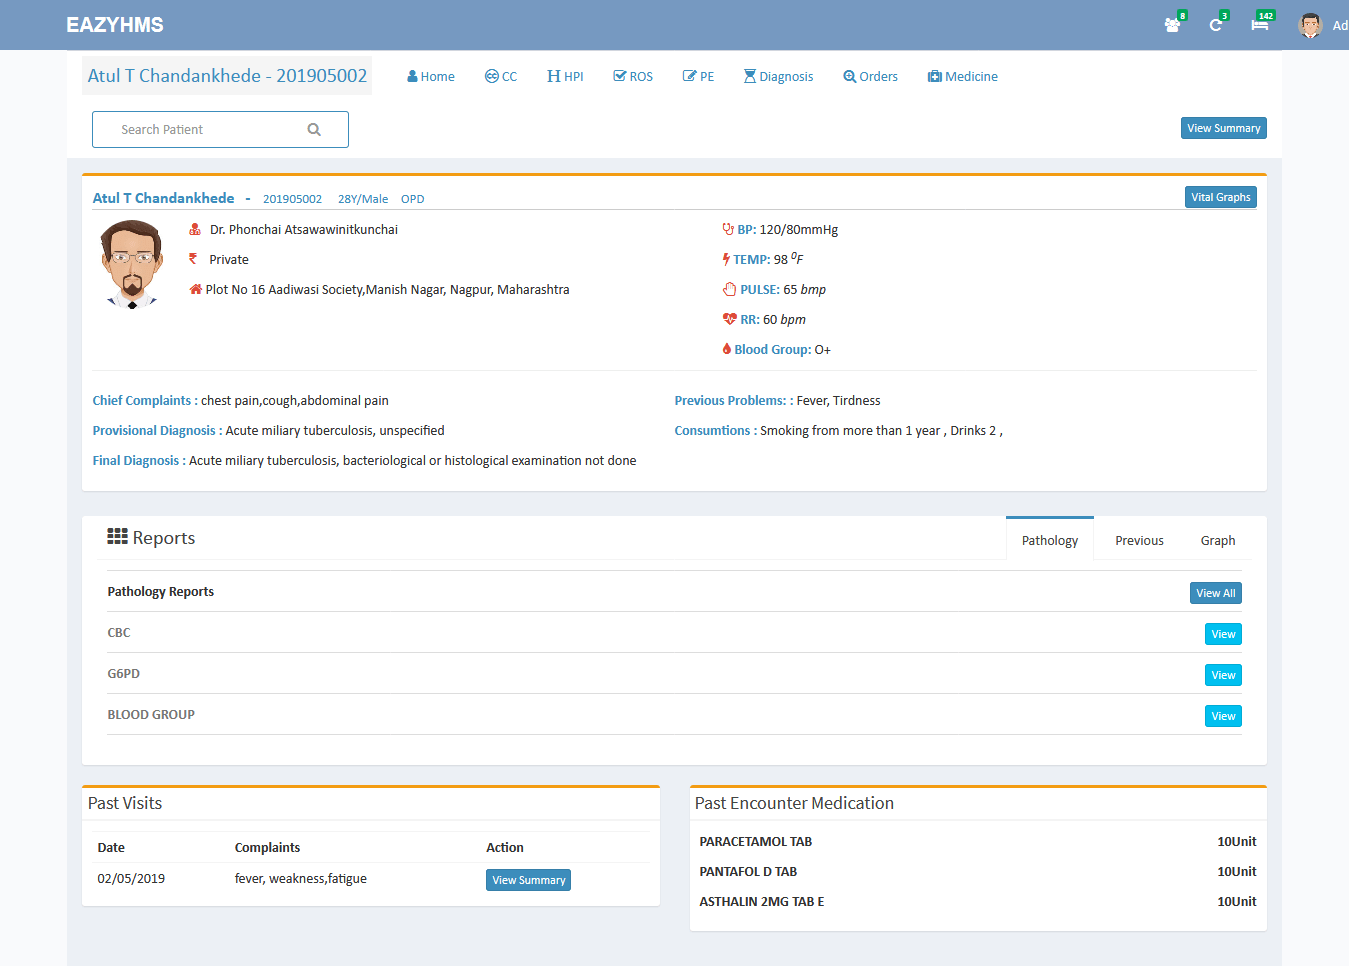Click the users group icon in header

click(x=1172, y=25)
